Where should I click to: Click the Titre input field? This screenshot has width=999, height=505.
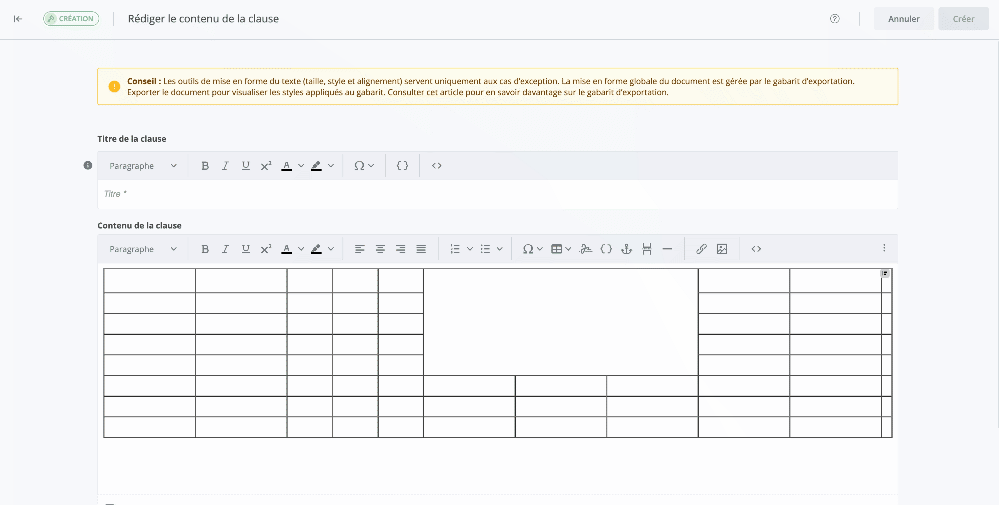pyautogui.click(x=498, y=194)
